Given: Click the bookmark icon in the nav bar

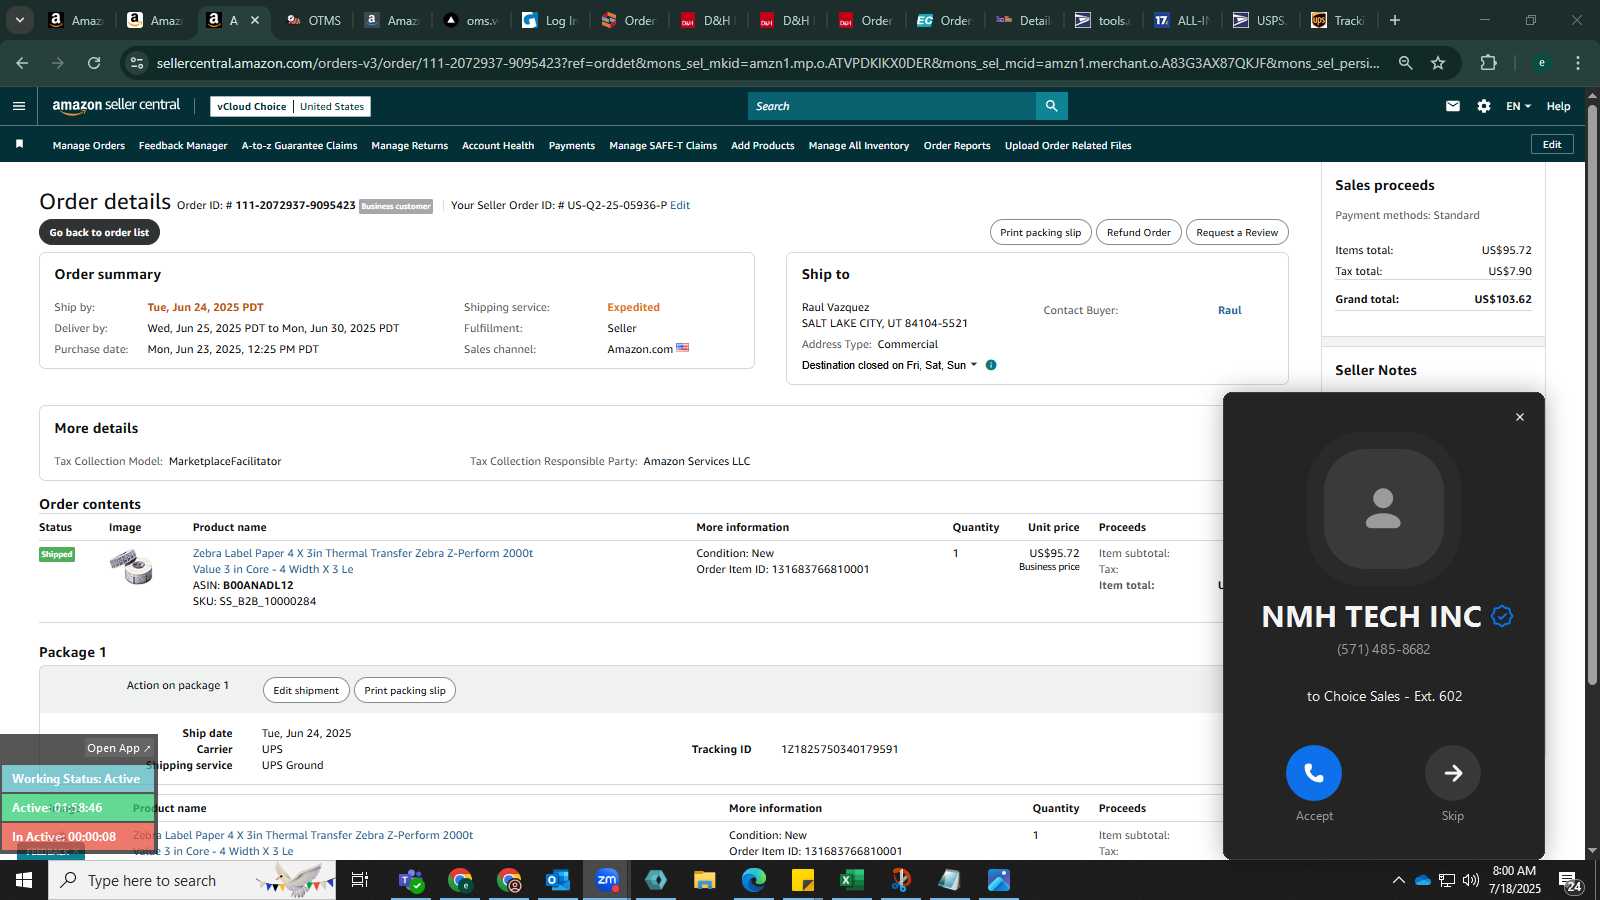Looking at the screenshot, I should click(x=19, y=145).
